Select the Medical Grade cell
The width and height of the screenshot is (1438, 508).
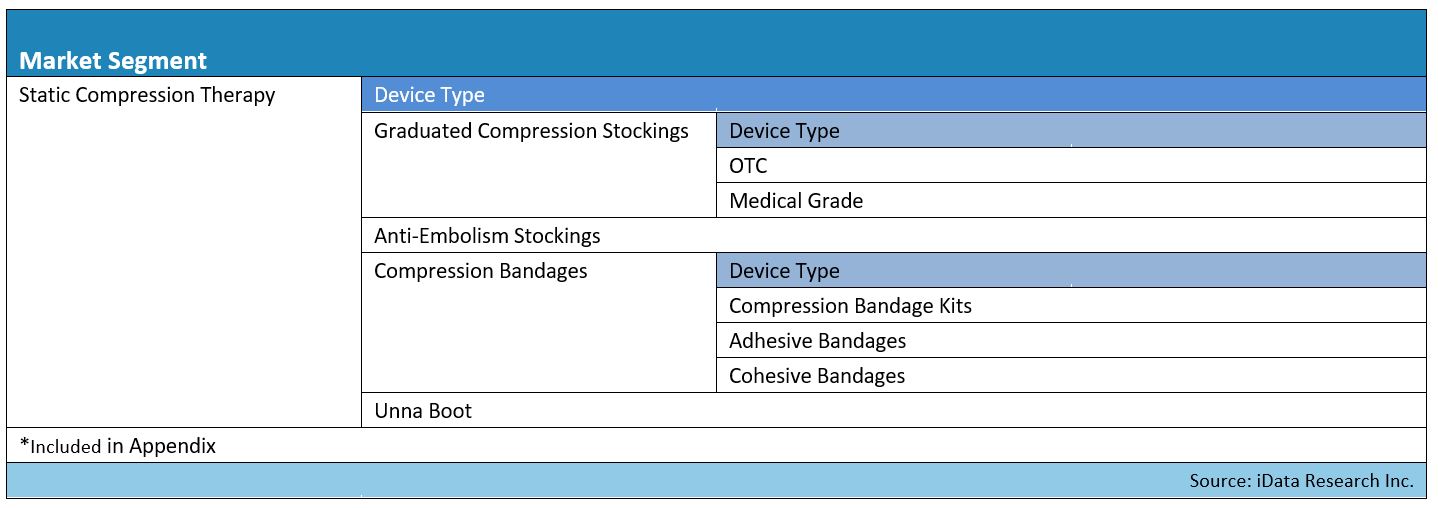coord(1071,200)
